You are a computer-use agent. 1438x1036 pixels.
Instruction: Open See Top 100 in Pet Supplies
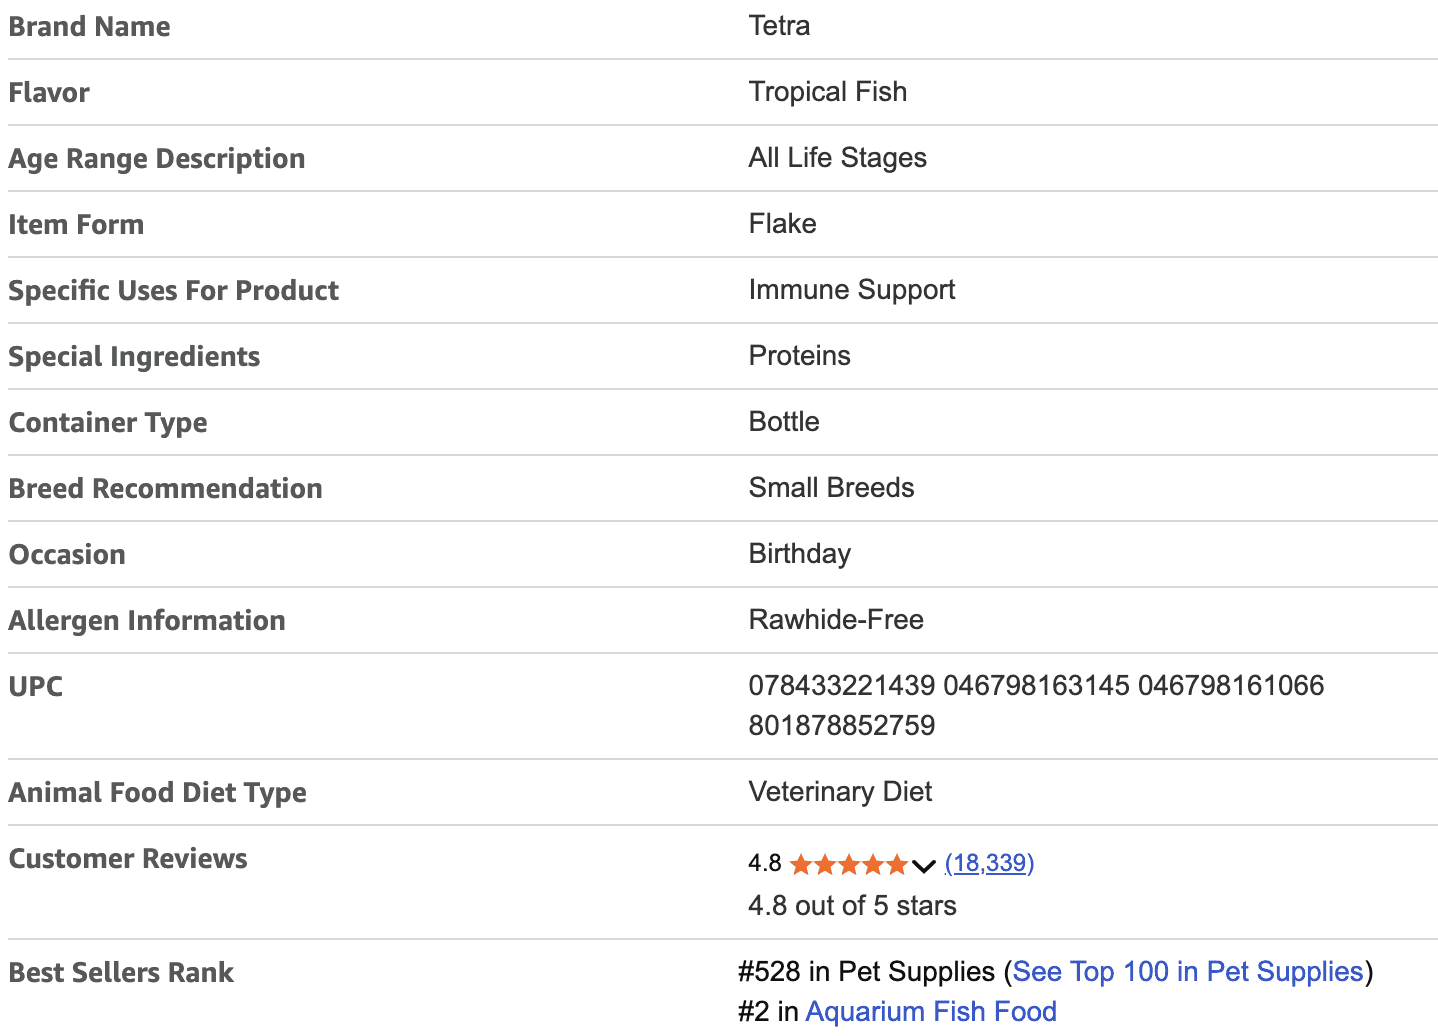click(x=1188, y=971)
